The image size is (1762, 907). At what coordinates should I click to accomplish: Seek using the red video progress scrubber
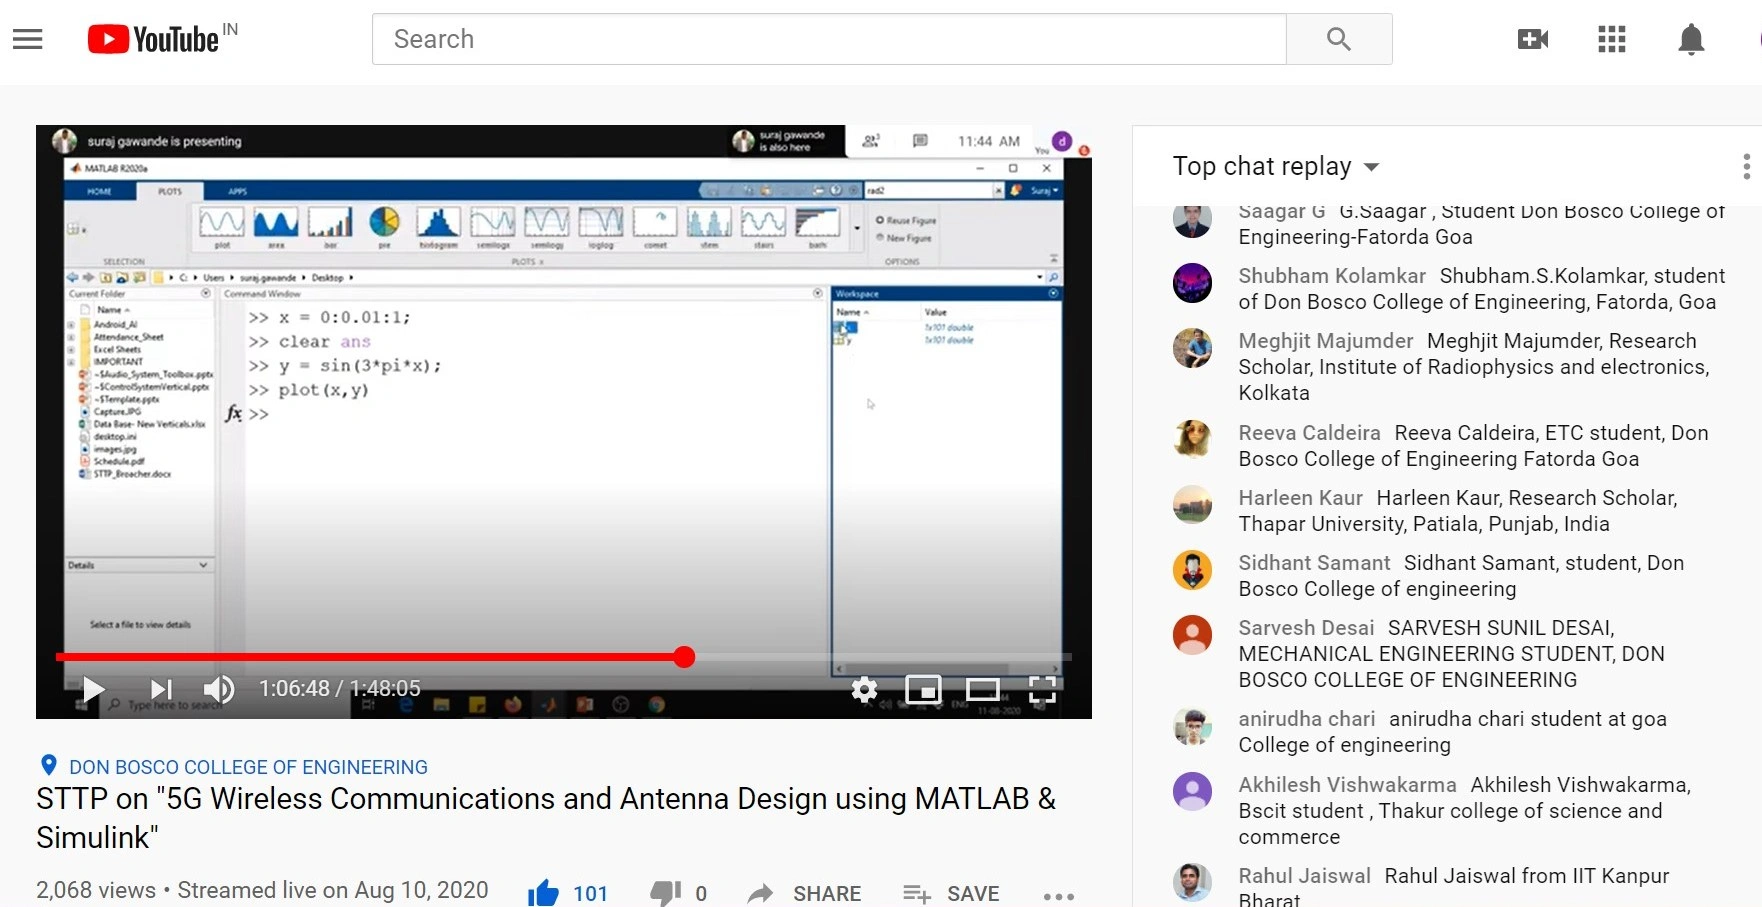[x=684, y=657]
